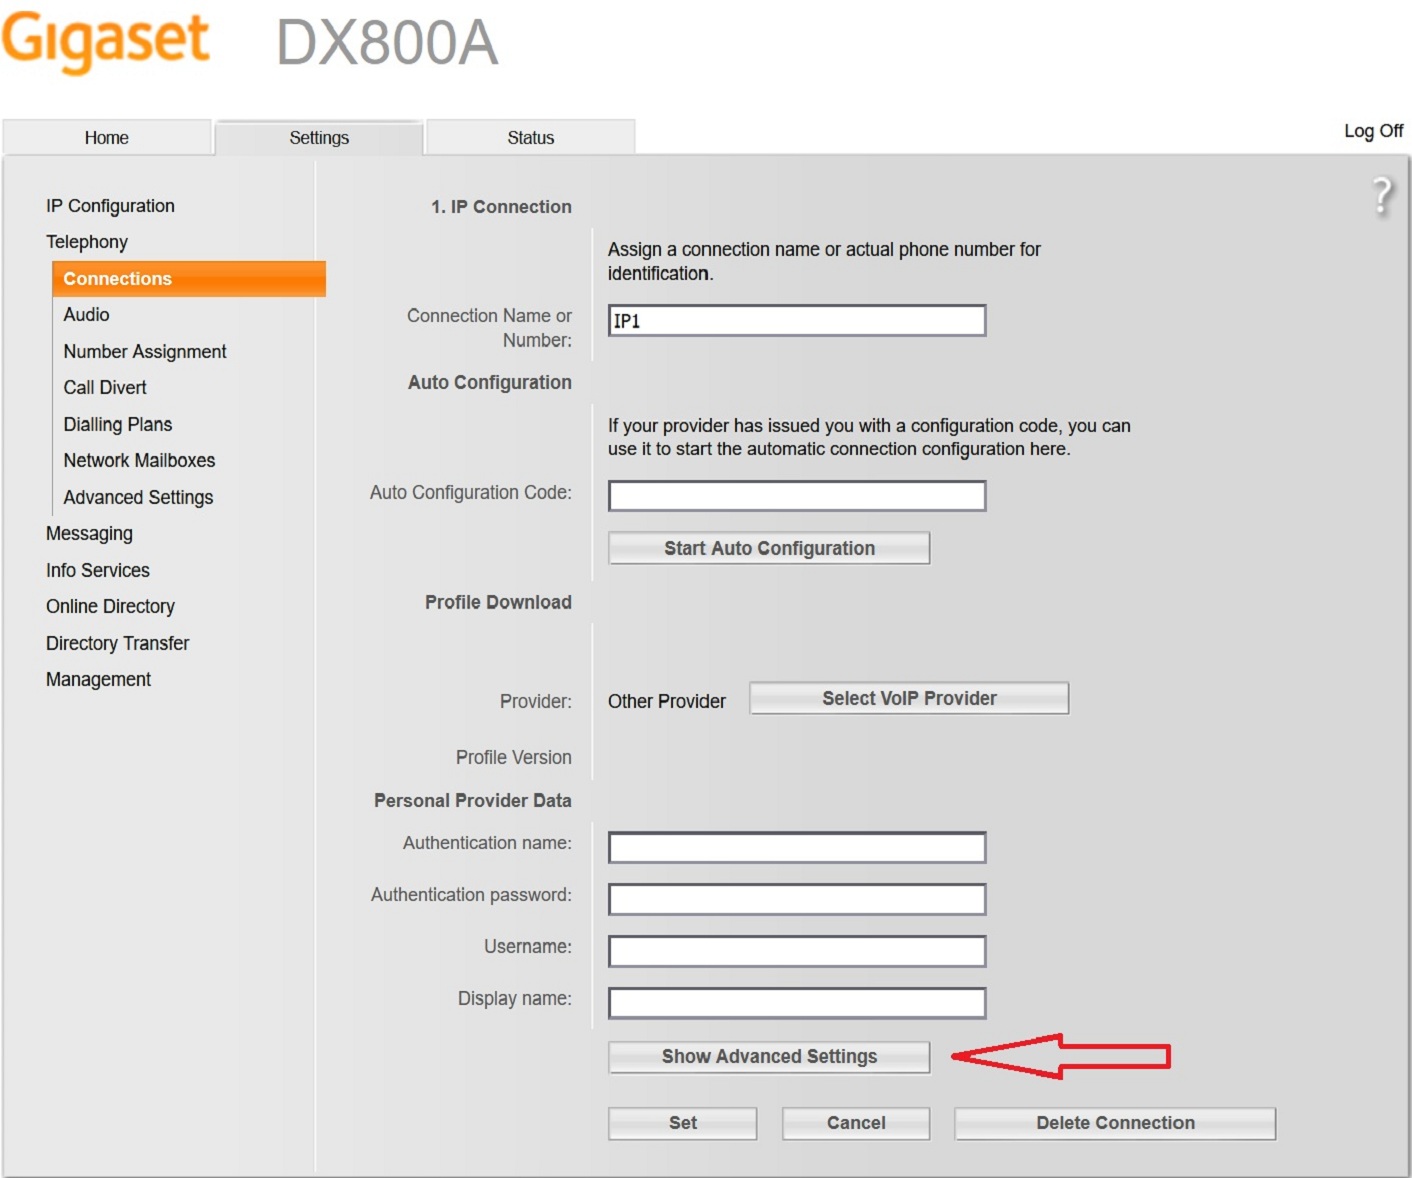Expand the IP Configuration menu

point(110,206)
